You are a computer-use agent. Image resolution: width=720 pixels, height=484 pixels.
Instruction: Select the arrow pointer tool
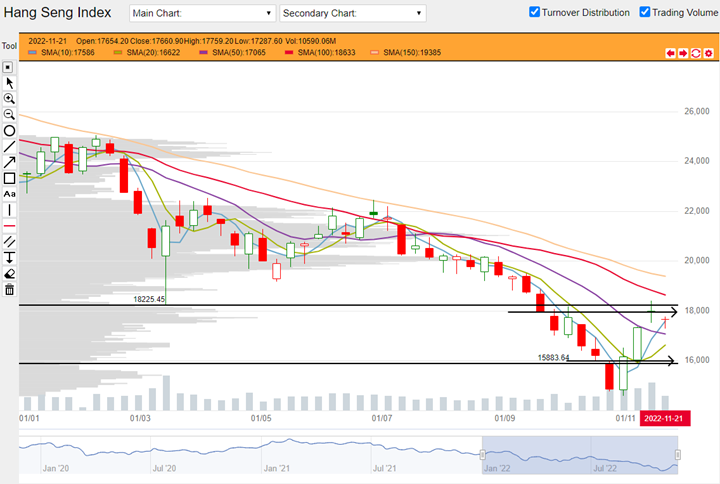[x=10, y=83]
